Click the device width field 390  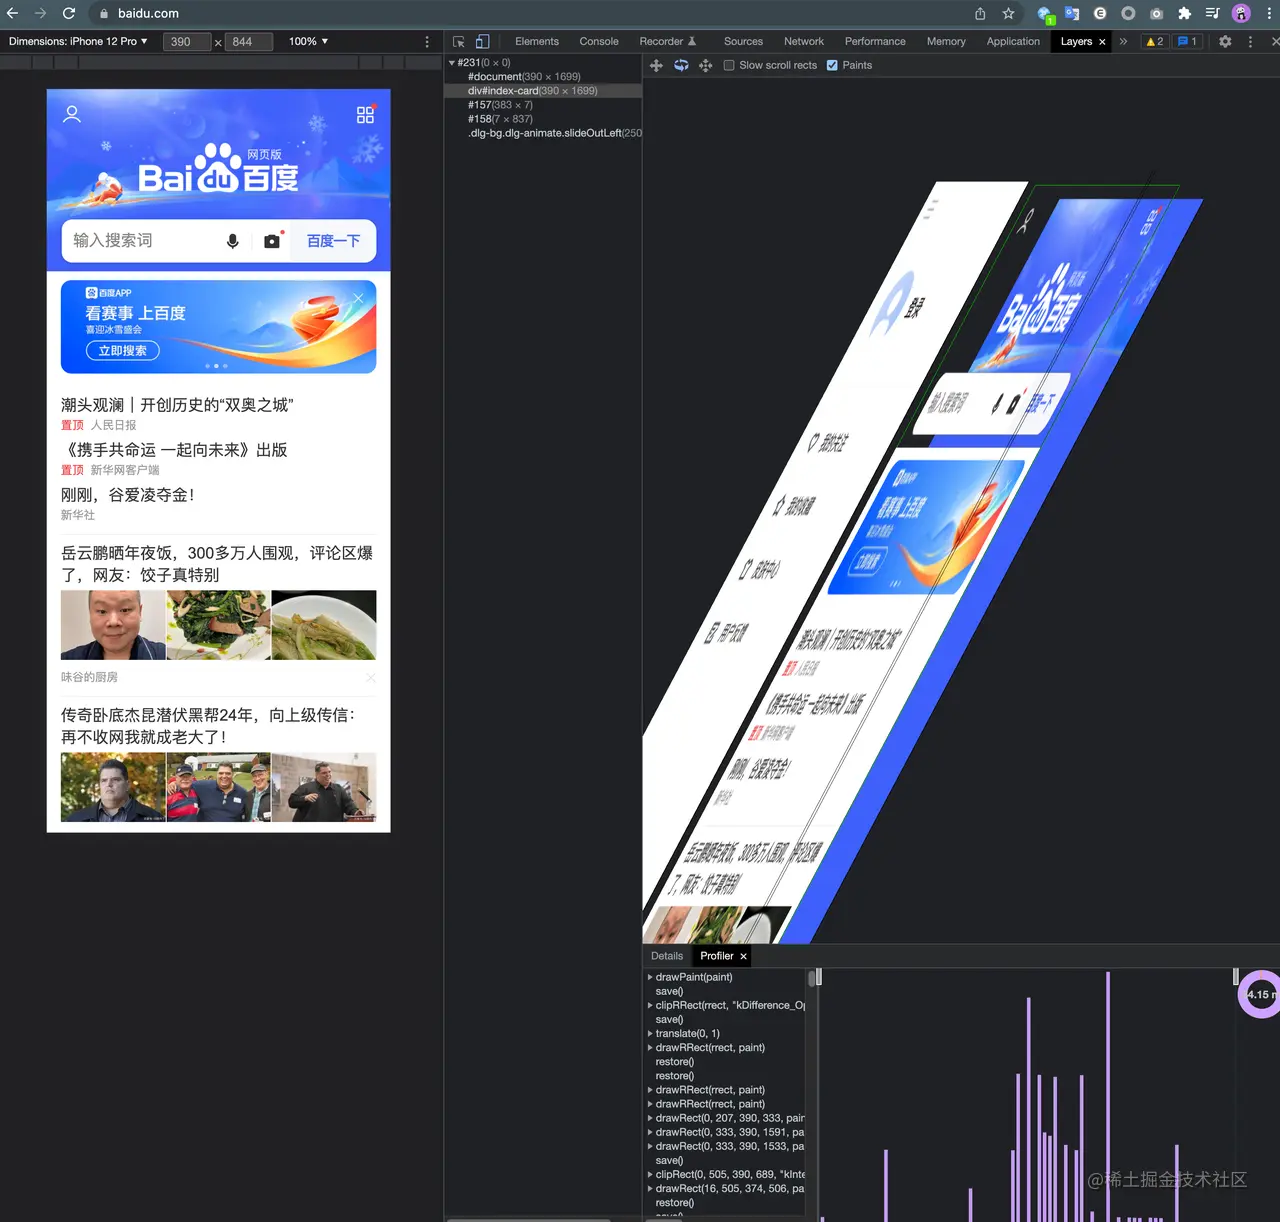pyautogui.click(x=186, y=42)
